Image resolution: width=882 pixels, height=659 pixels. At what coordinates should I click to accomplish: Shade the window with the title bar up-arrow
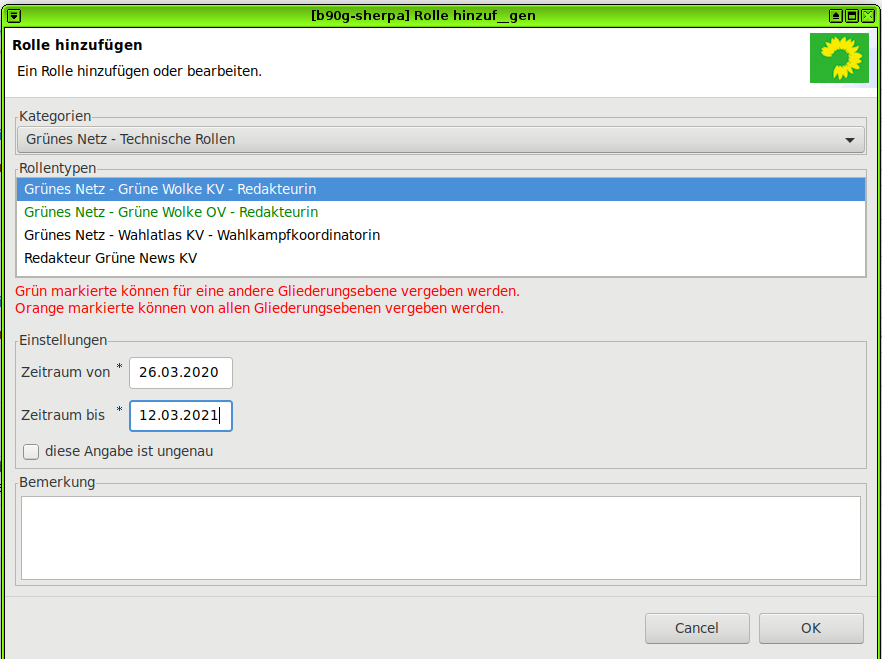tap(836, 16)
